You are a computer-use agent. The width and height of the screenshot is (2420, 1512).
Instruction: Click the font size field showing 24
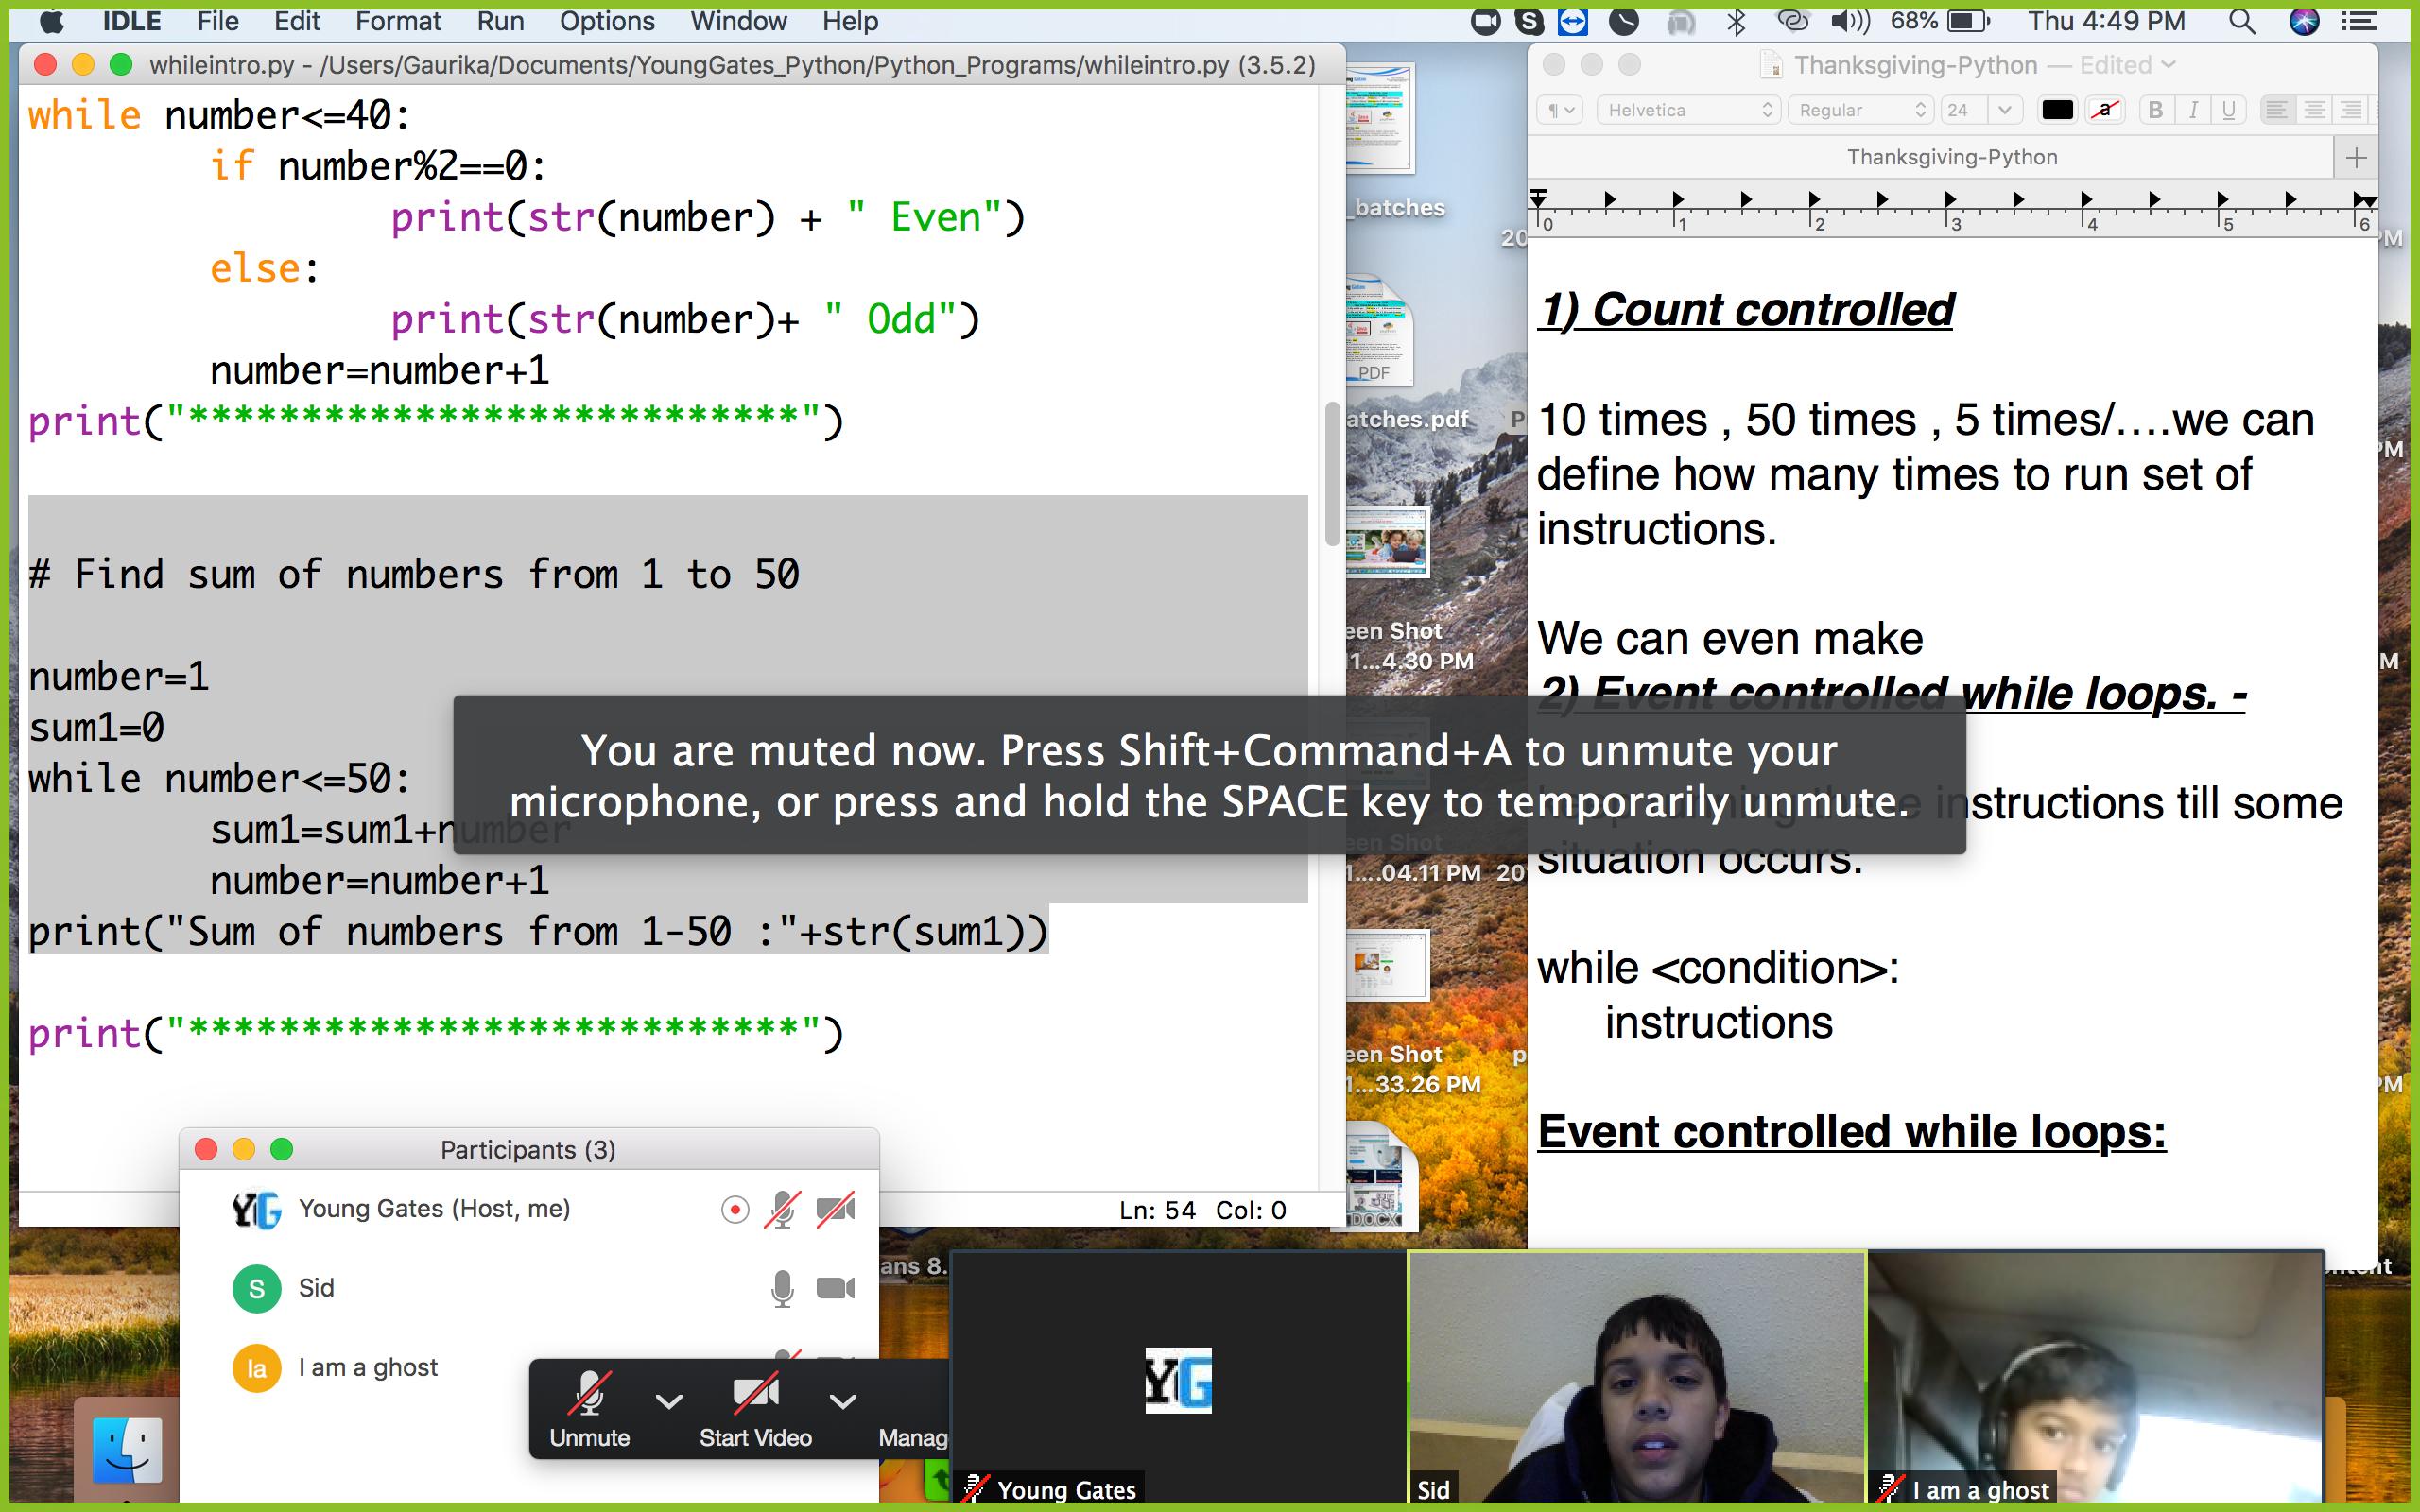point(1962,110)
